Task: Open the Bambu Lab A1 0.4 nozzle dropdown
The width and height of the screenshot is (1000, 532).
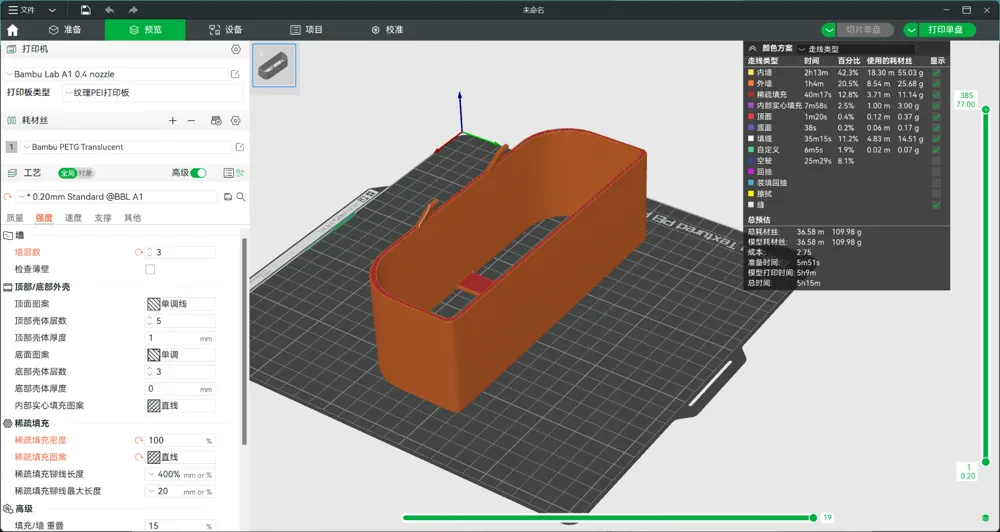Action: (116, 74)
